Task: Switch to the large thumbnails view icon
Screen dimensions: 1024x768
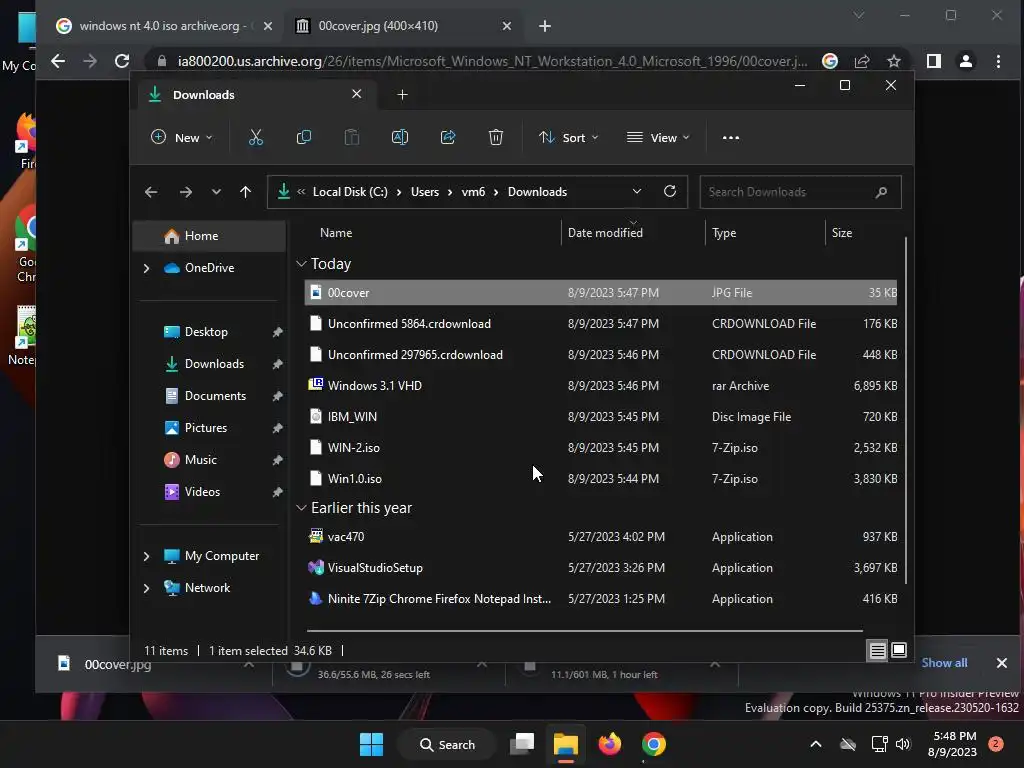Action: [899, 650]
